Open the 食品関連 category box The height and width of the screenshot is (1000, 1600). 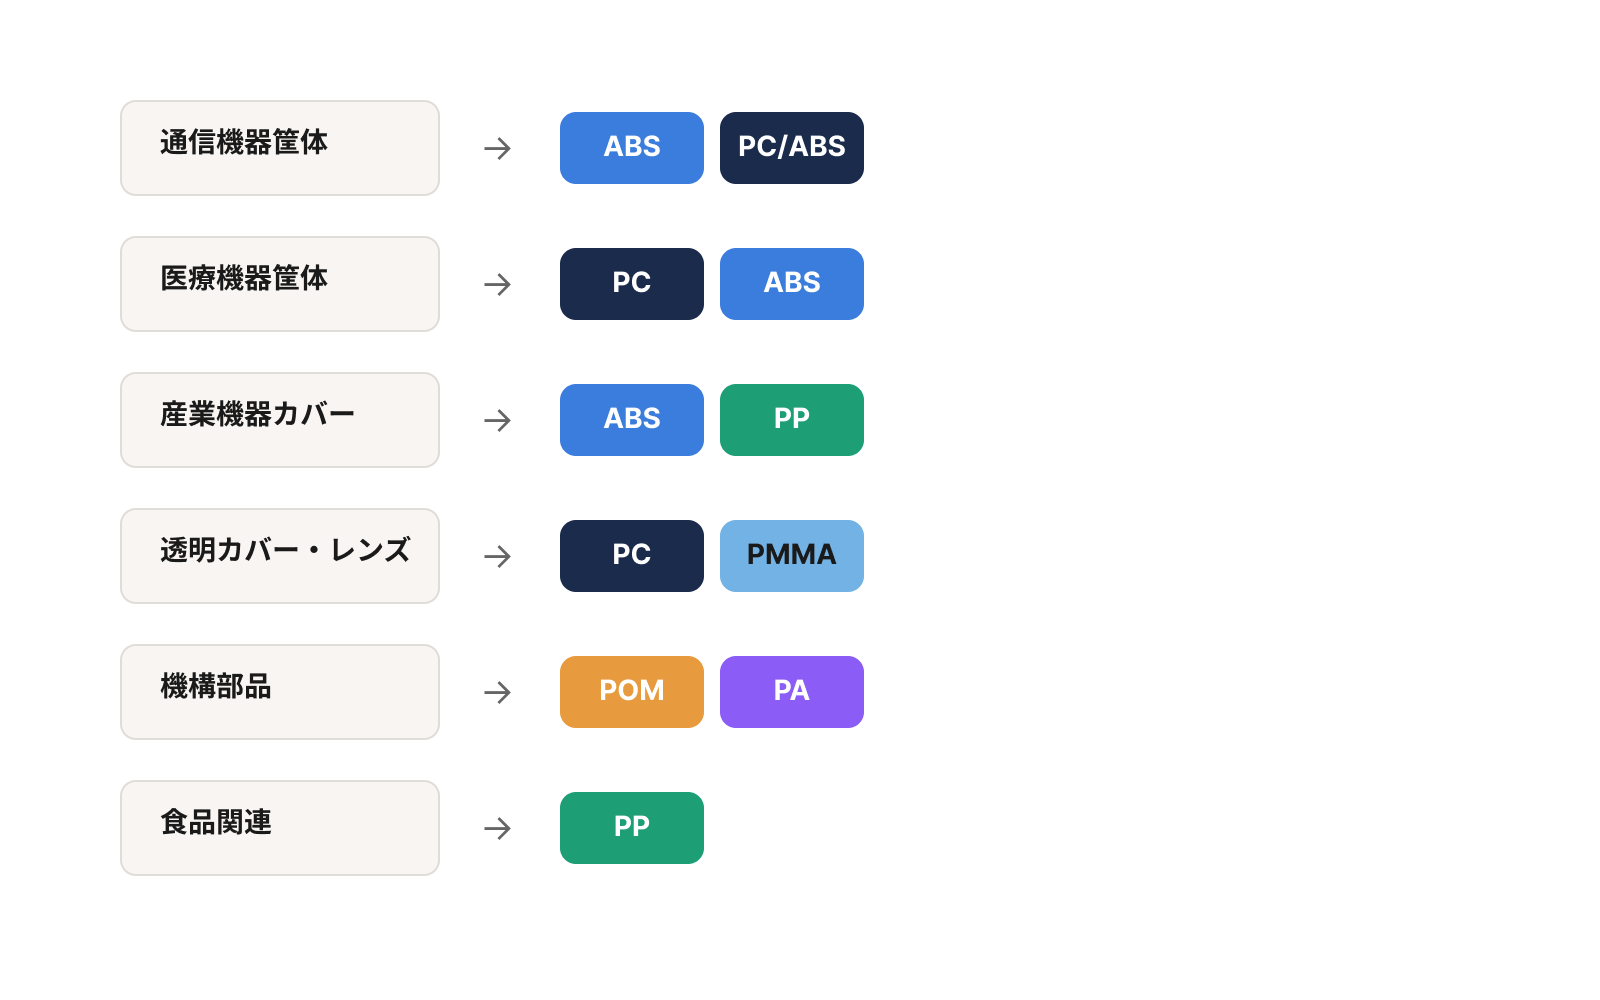pos(280,828)
